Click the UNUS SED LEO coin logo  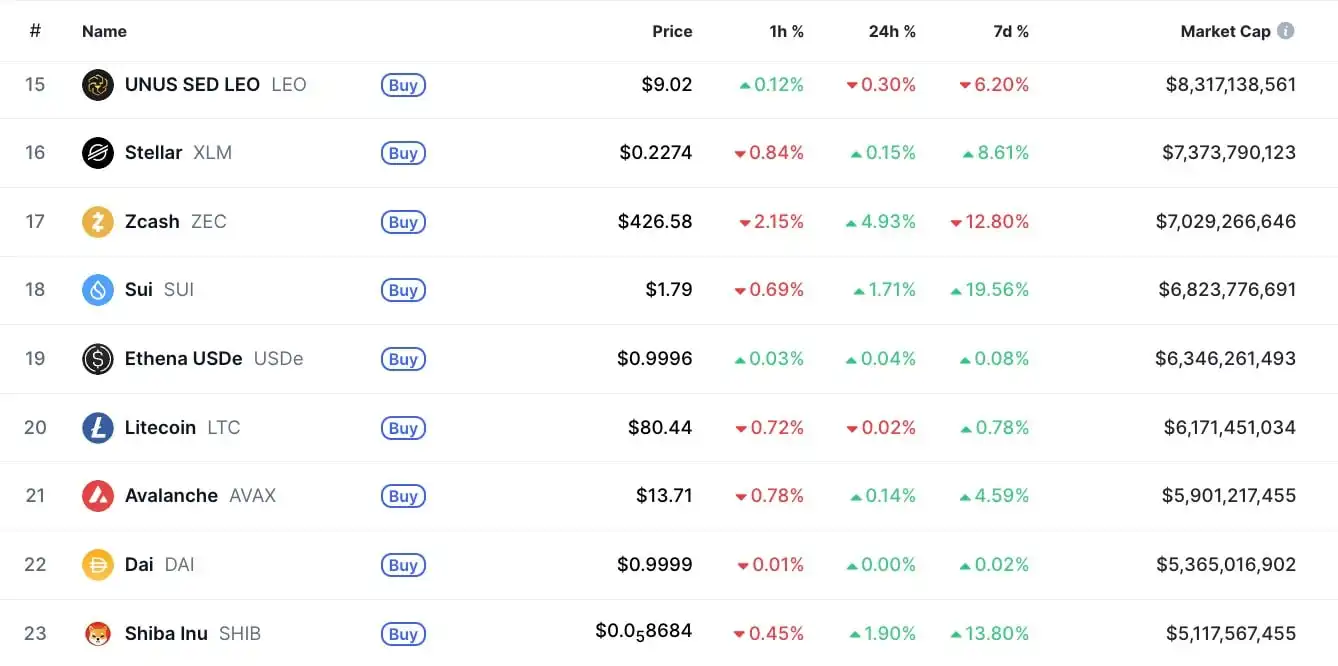97,84
